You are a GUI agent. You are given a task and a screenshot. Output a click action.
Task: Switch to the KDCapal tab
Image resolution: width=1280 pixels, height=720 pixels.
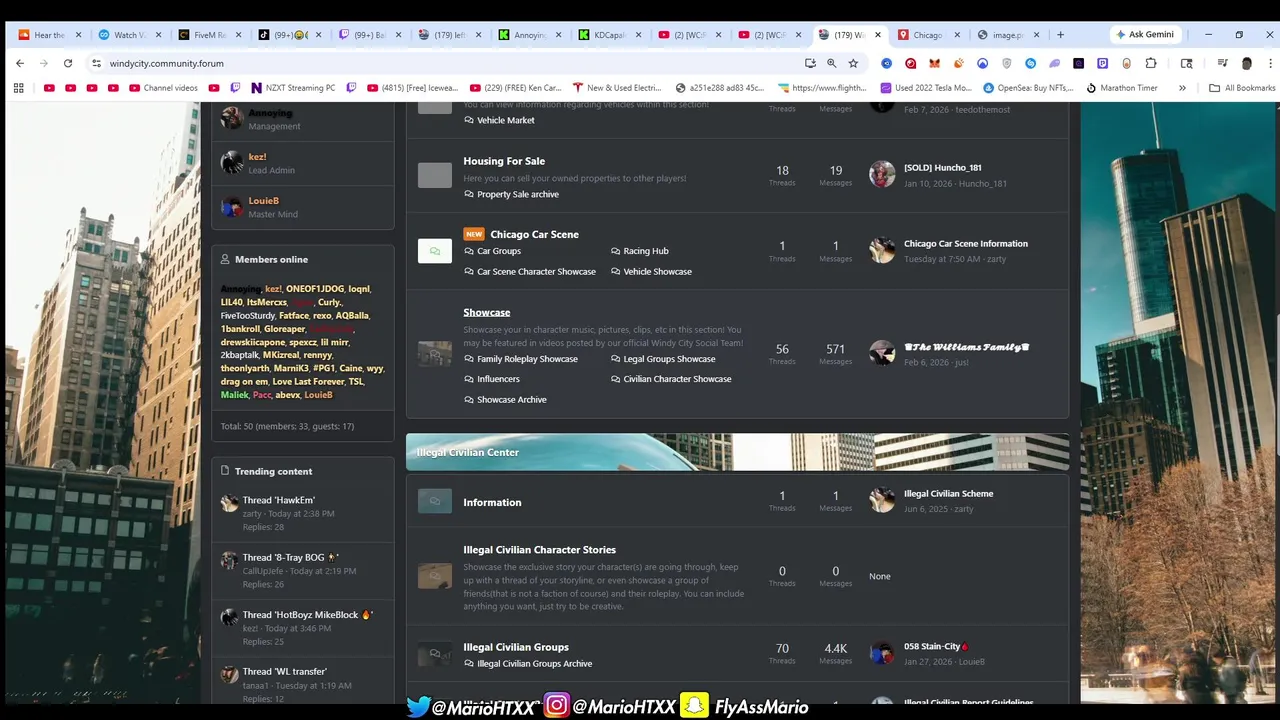[x=609, y=35]
